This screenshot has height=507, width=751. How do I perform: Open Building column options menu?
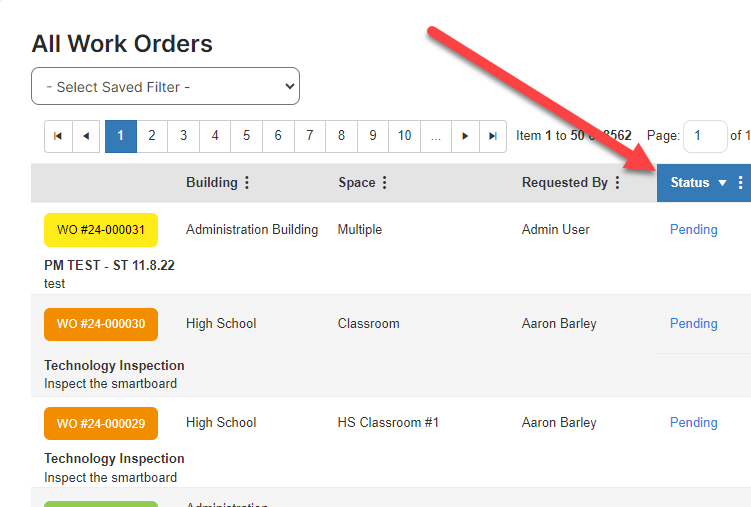pos(247,182)
